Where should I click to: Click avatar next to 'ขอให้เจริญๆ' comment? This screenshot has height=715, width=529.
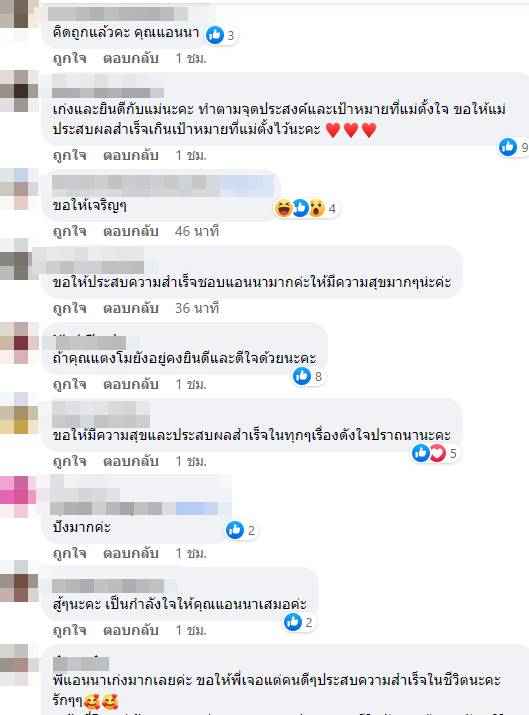pyautogui.click(x=19, y=189)
